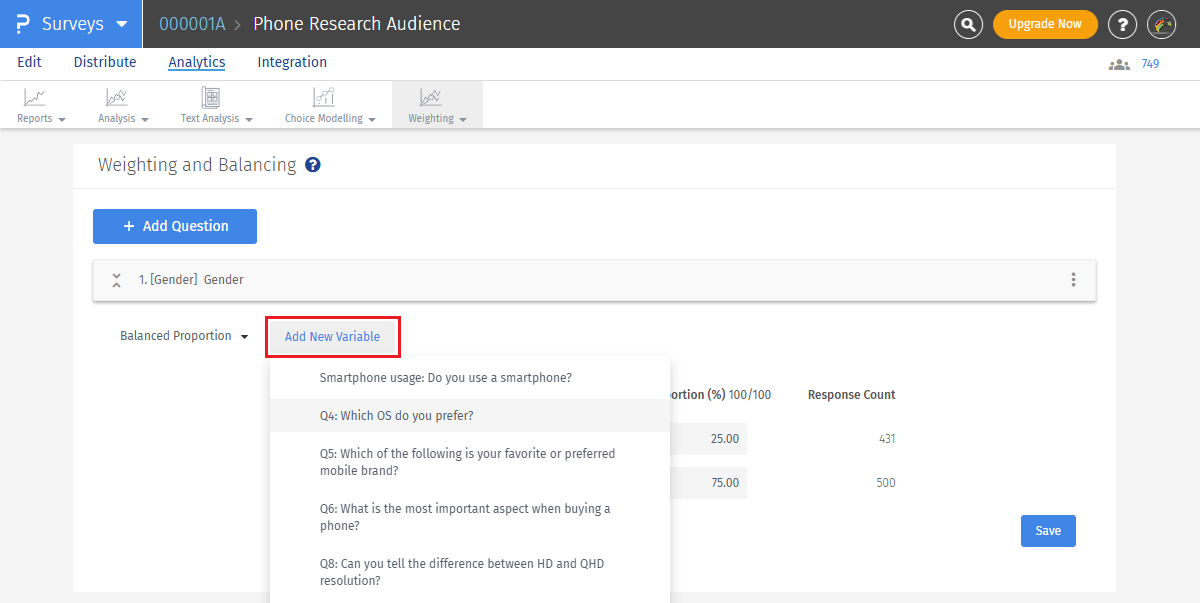Switch to the Distribute tab

[x=105, y=62]
